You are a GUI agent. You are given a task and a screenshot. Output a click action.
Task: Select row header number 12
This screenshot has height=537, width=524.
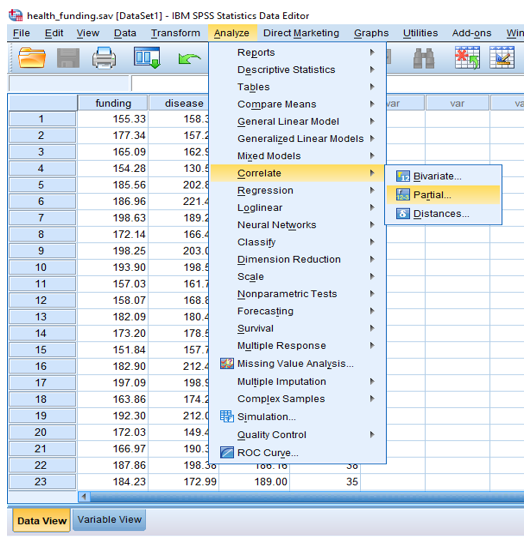point(42,300)
